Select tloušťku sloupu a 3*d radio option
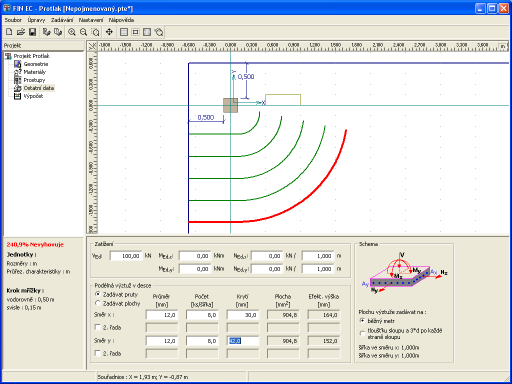The height and width of the screenshot is (384, 512). [362, 333]
